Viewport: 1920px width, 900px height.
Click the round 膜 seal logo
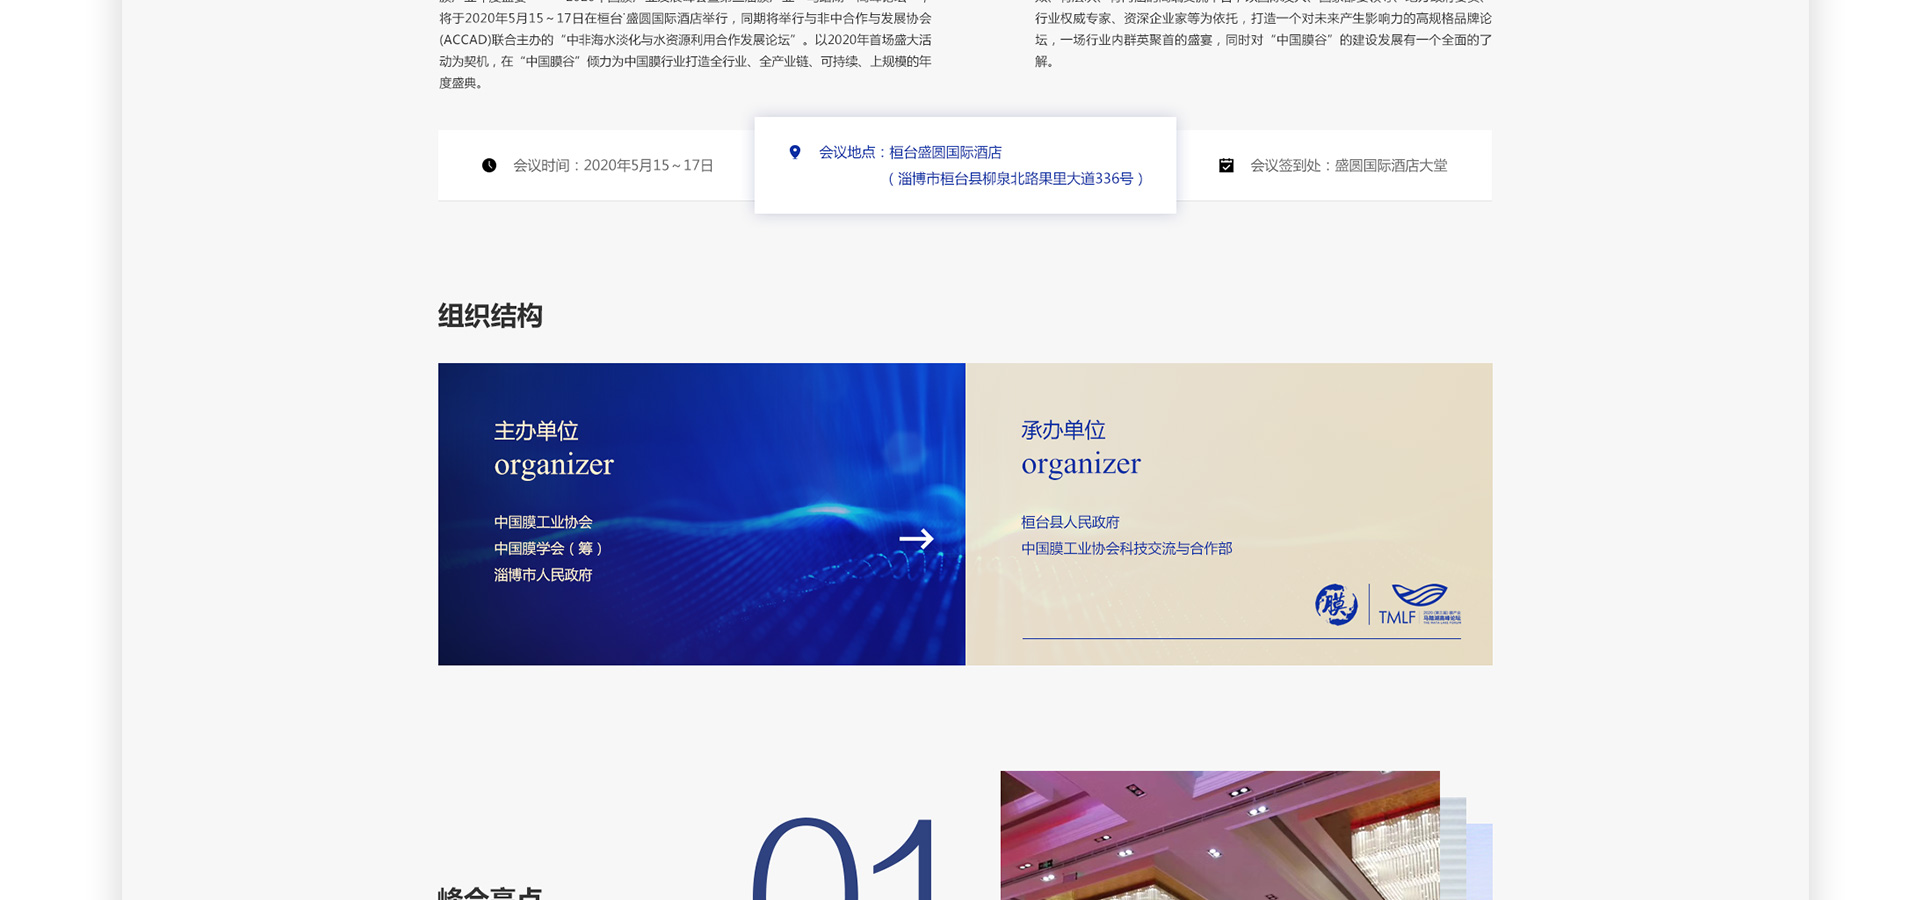point(1336,604)
